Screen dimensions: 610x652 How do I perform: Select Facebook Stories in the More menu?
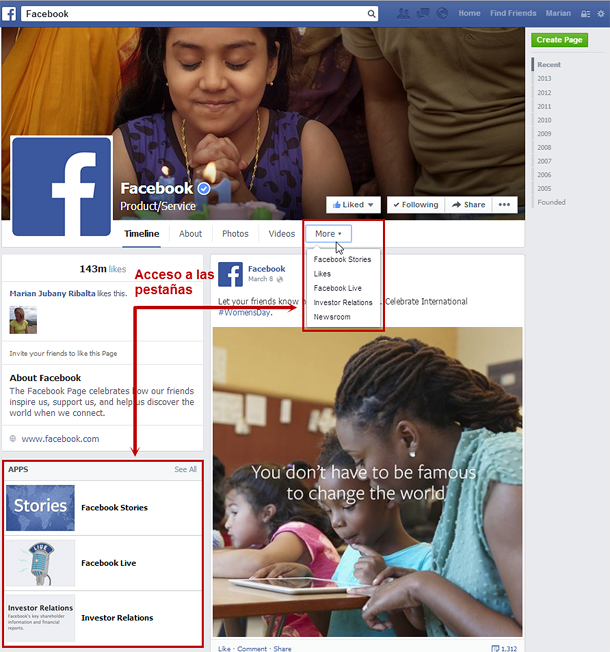point(343,259)
